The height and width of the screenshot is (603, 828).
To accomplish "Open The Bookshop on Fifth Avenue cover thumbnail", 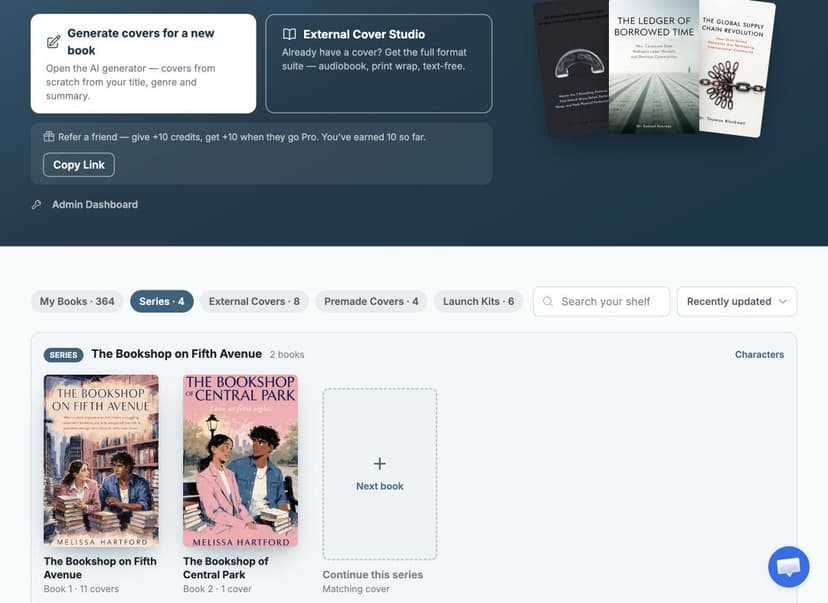I will click(x=101, y=460).
